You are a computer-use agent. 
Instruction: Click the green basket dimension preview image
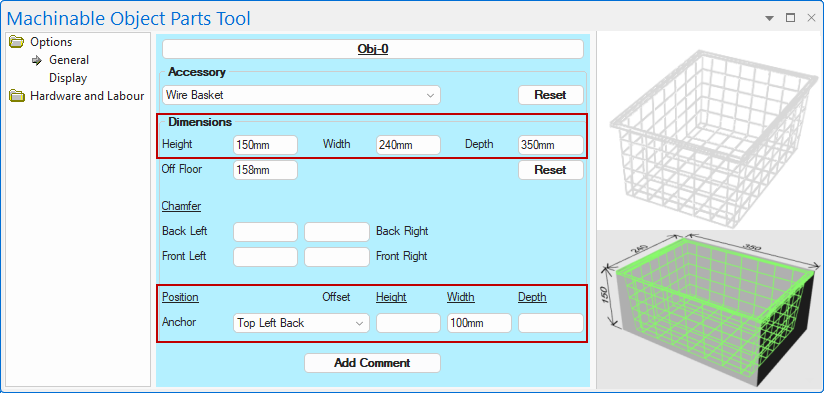(710, 310)
